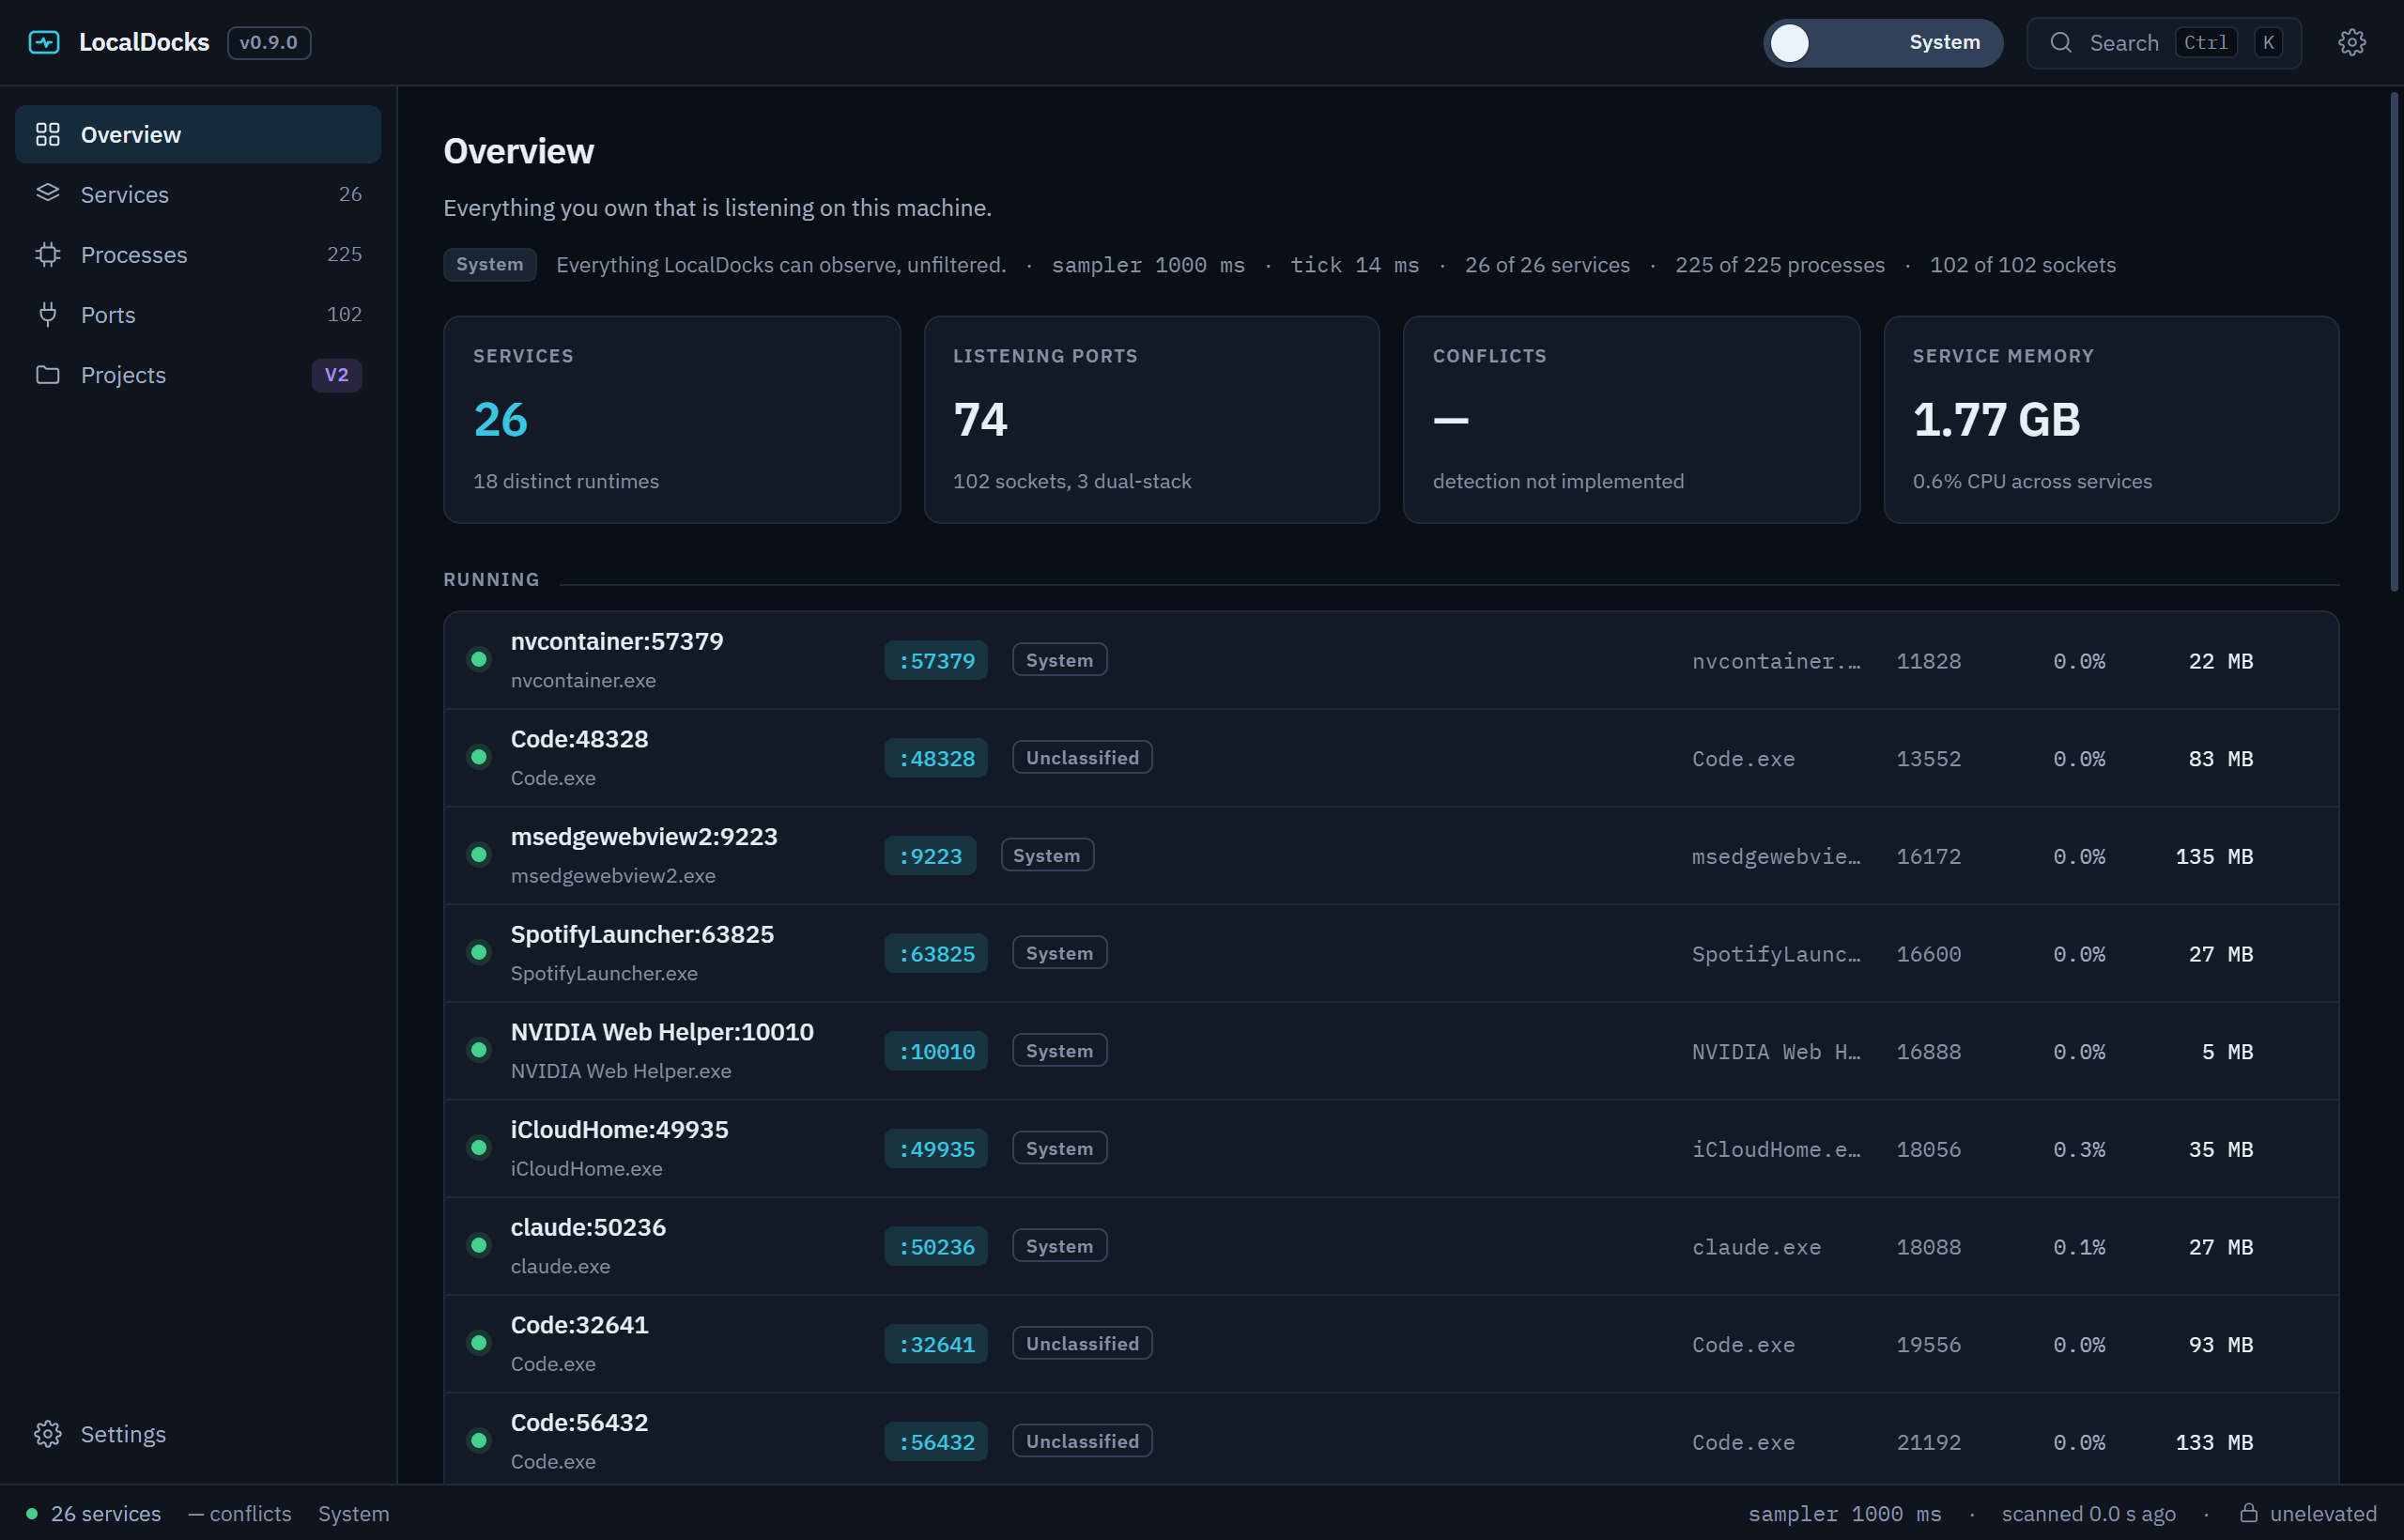Click "102 of 102 sockets" text
The height and width of the screenshot is (1540, 2404).
tap(2022, 265)
